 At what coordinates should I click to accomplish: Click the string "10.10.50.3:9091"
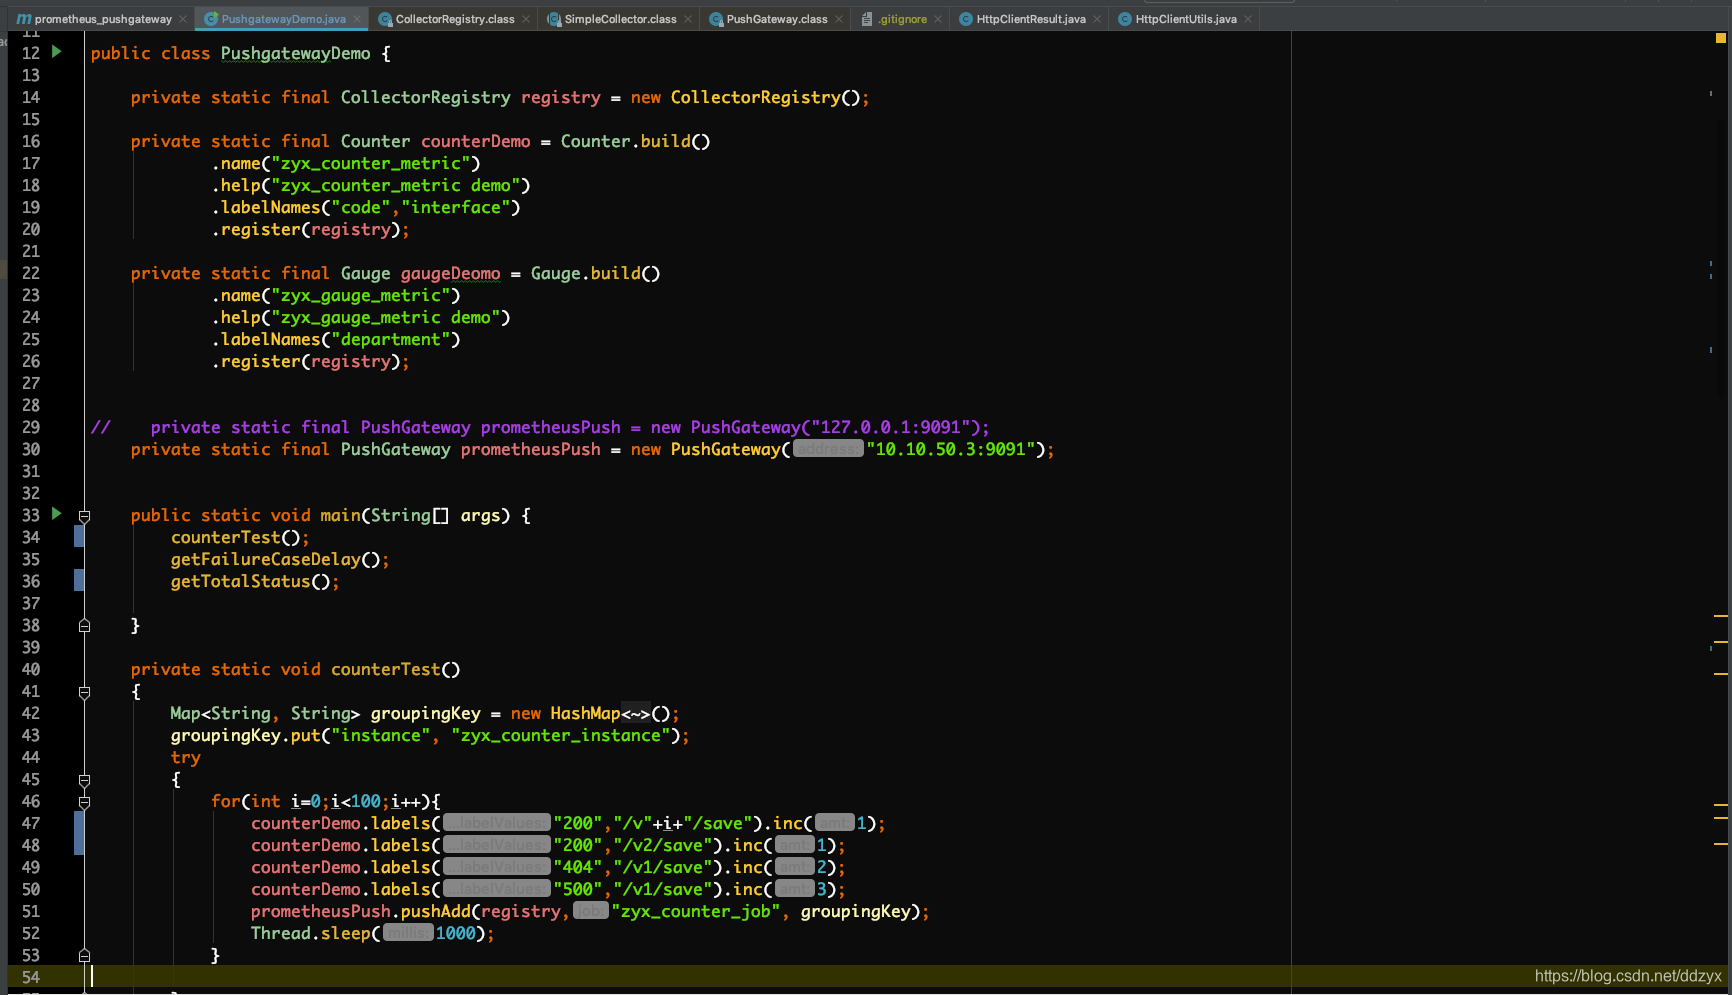pyautogui.click(x=951, y=450)
